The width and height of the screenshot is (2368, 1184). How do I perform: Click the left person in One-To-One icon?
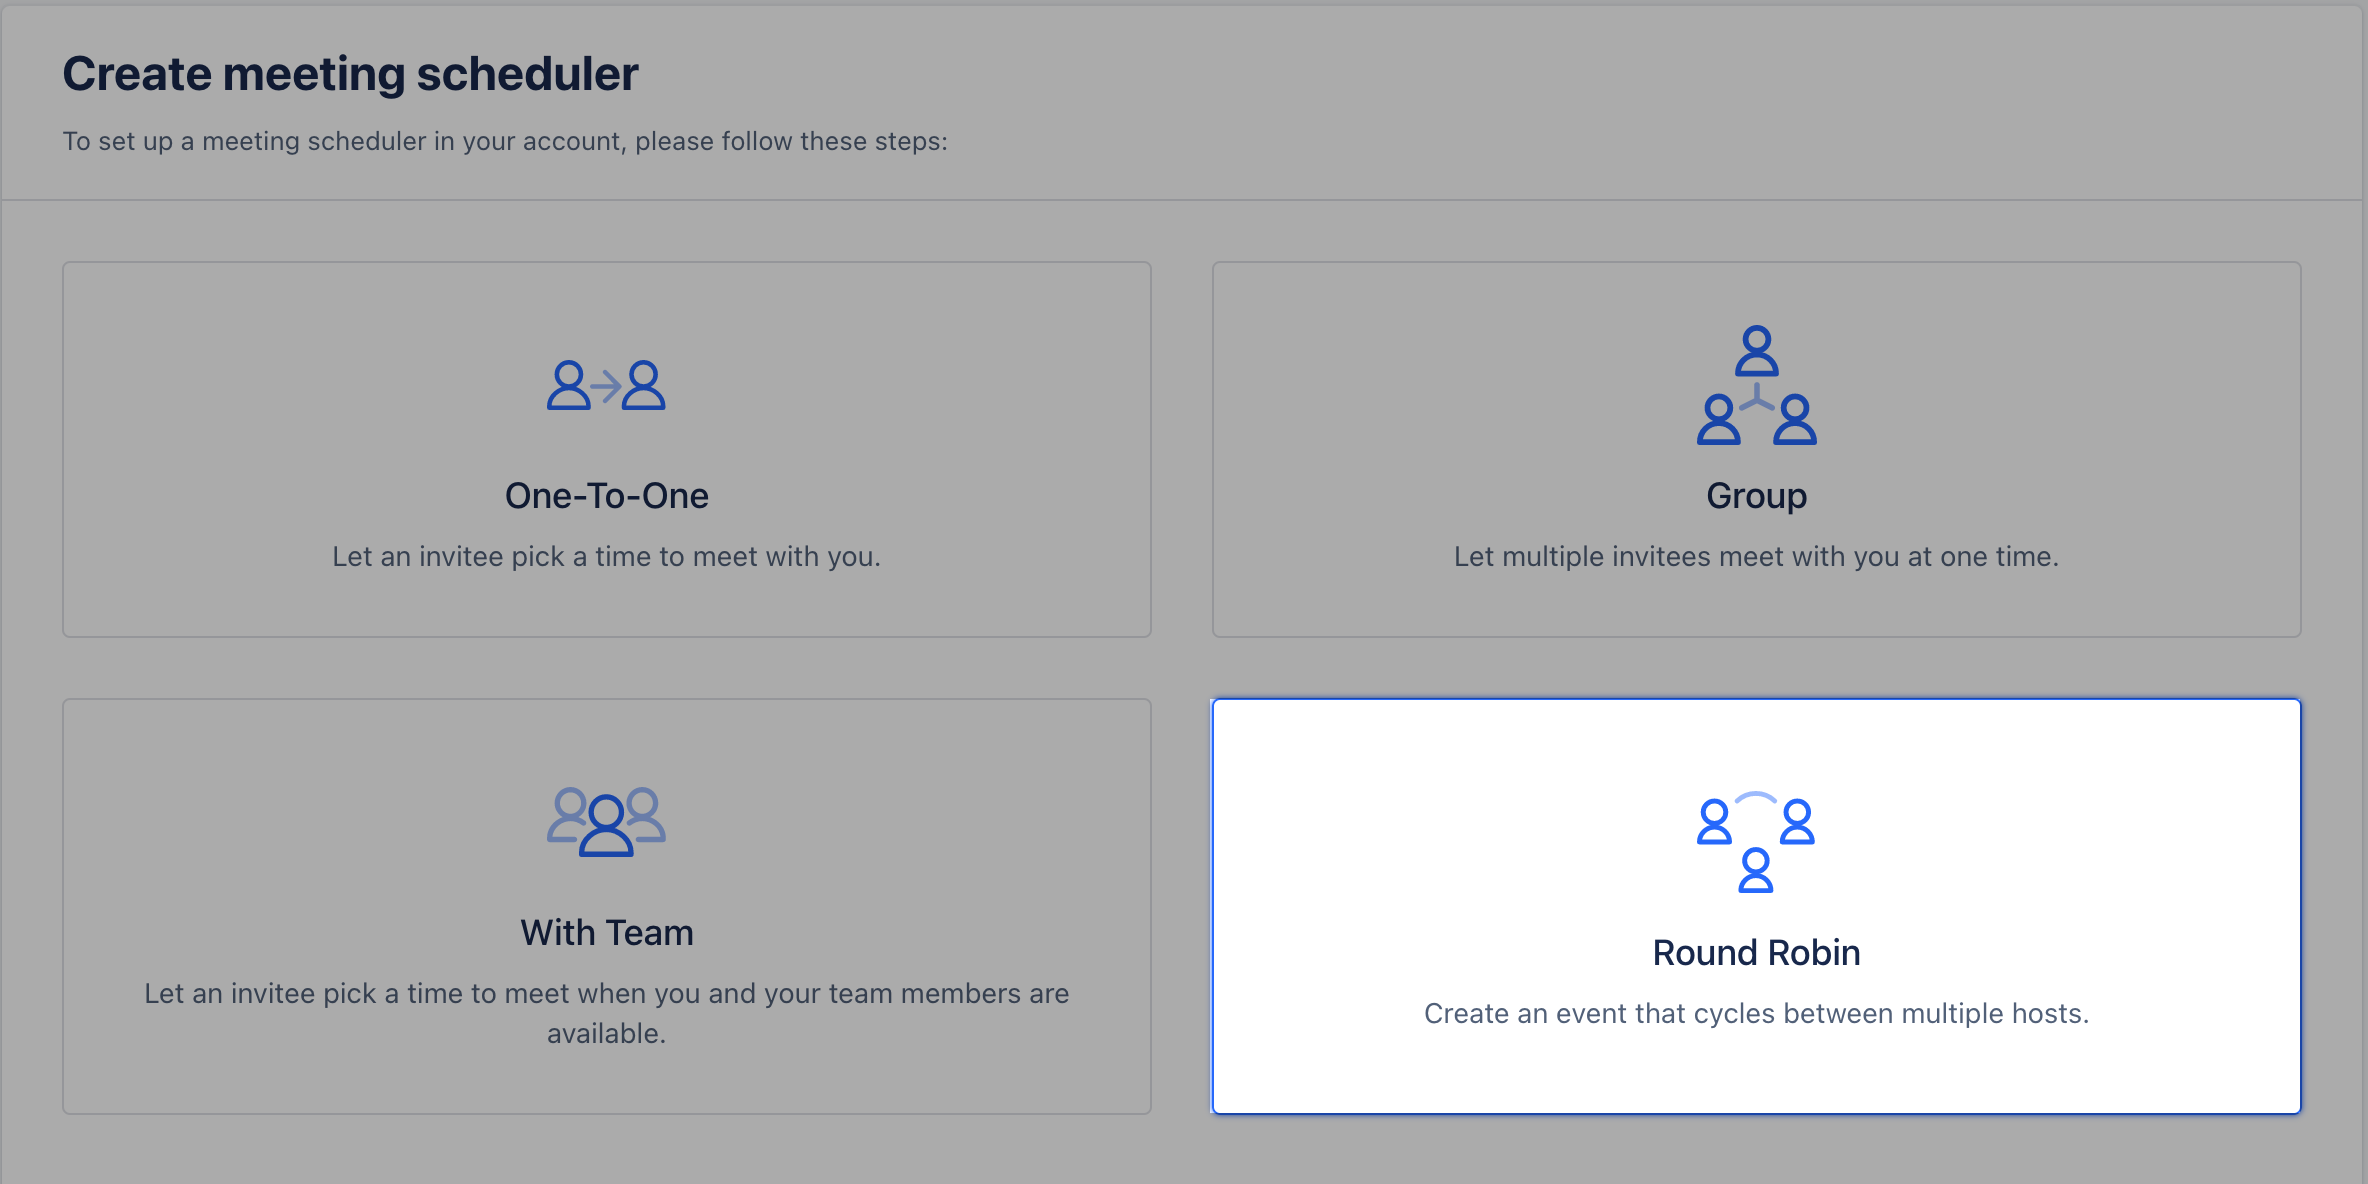coord(569,385)
